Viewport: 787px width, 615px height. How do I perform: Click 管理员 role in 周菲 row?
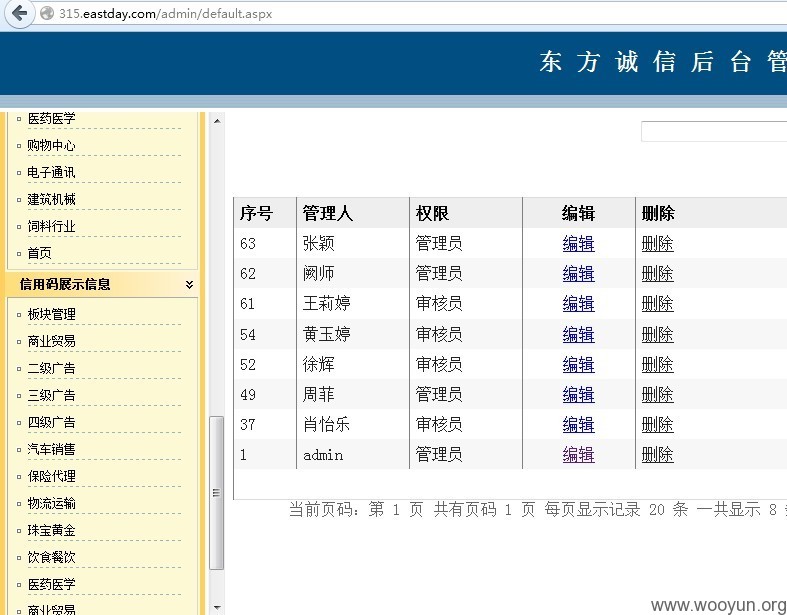(x=439, y=395)
